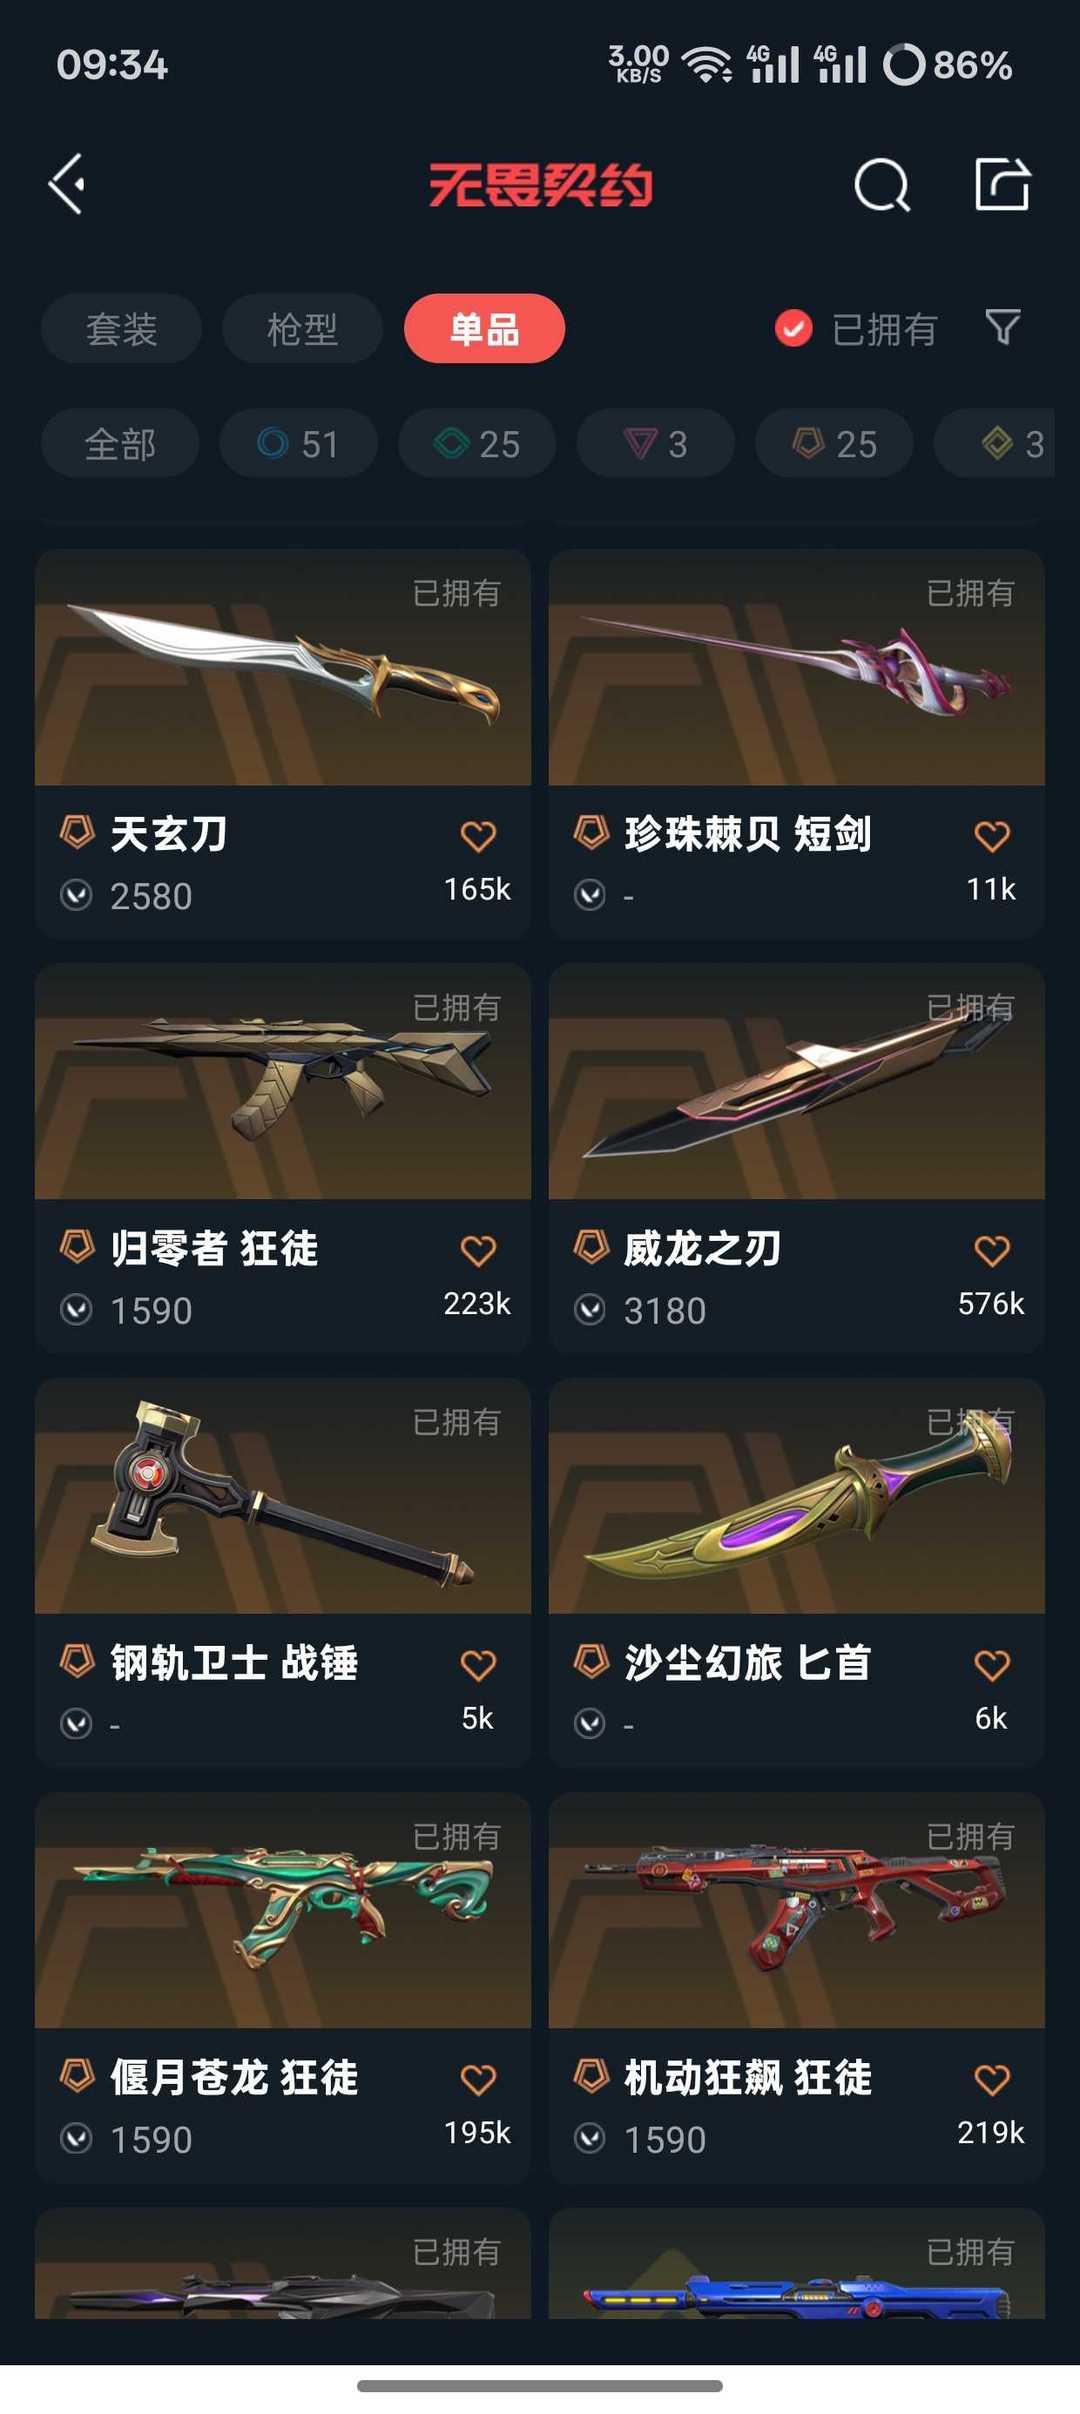This screenshot has width=1080, height=2414.
Task: Favorite 珍珠棘贝 短剑 via heart icon
Action: (992, 835)
